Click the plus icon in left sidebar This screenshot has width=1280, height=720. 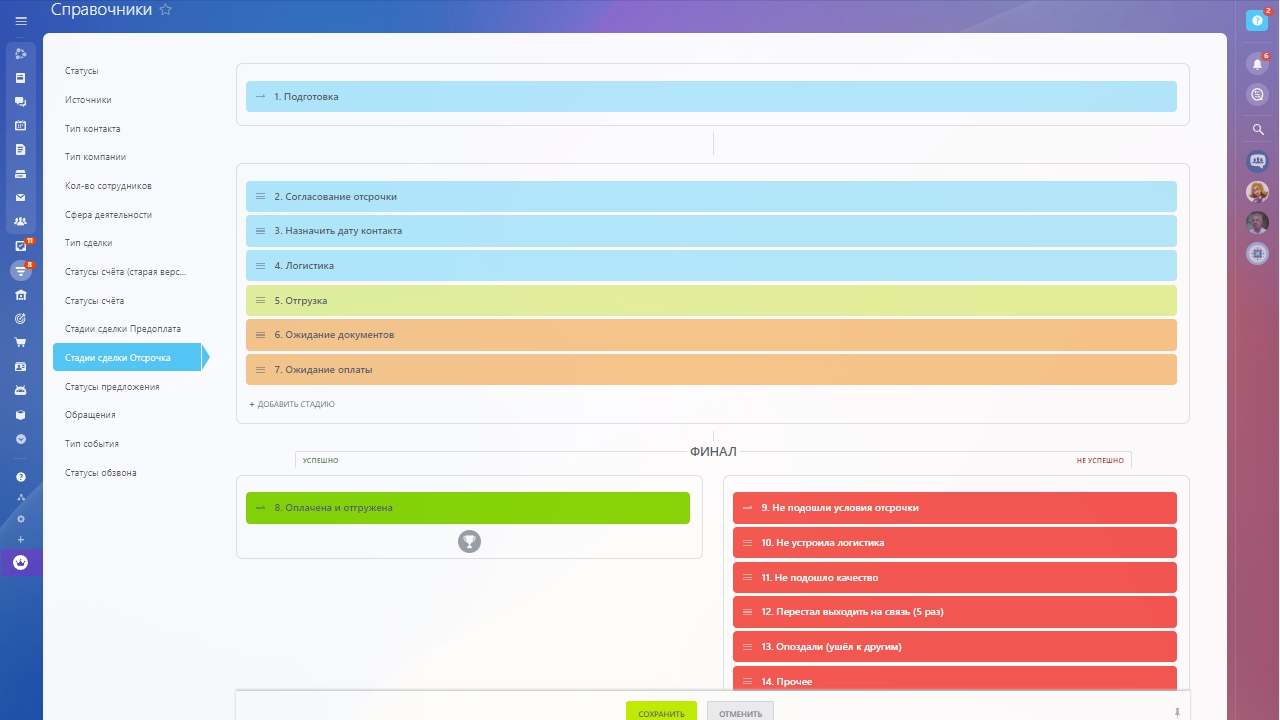click(x=21, y=540)
